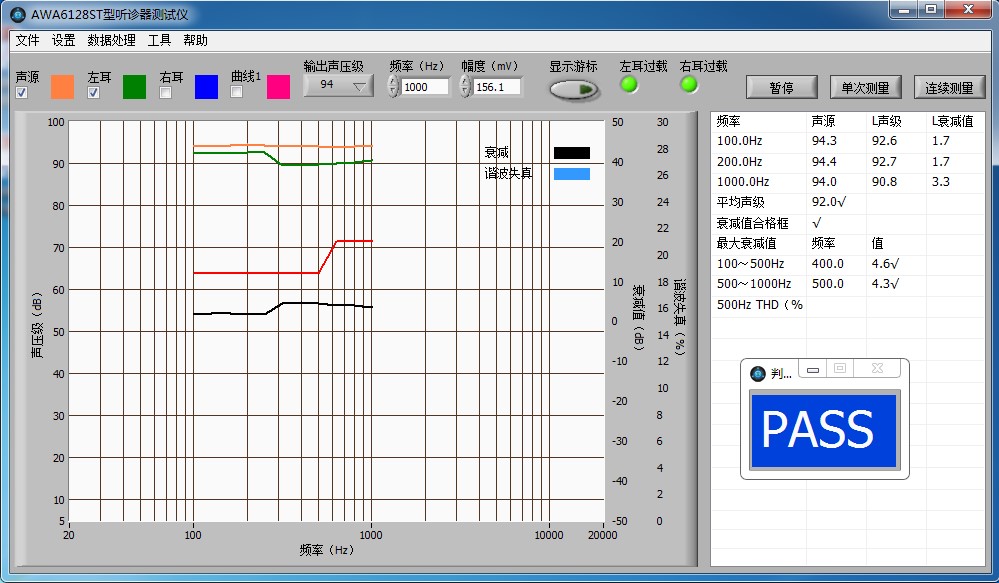Open the 输出声压级 dropdown showing 94
Image resolution: width=999 pixels, height=583 pixels.
[338, 86]
